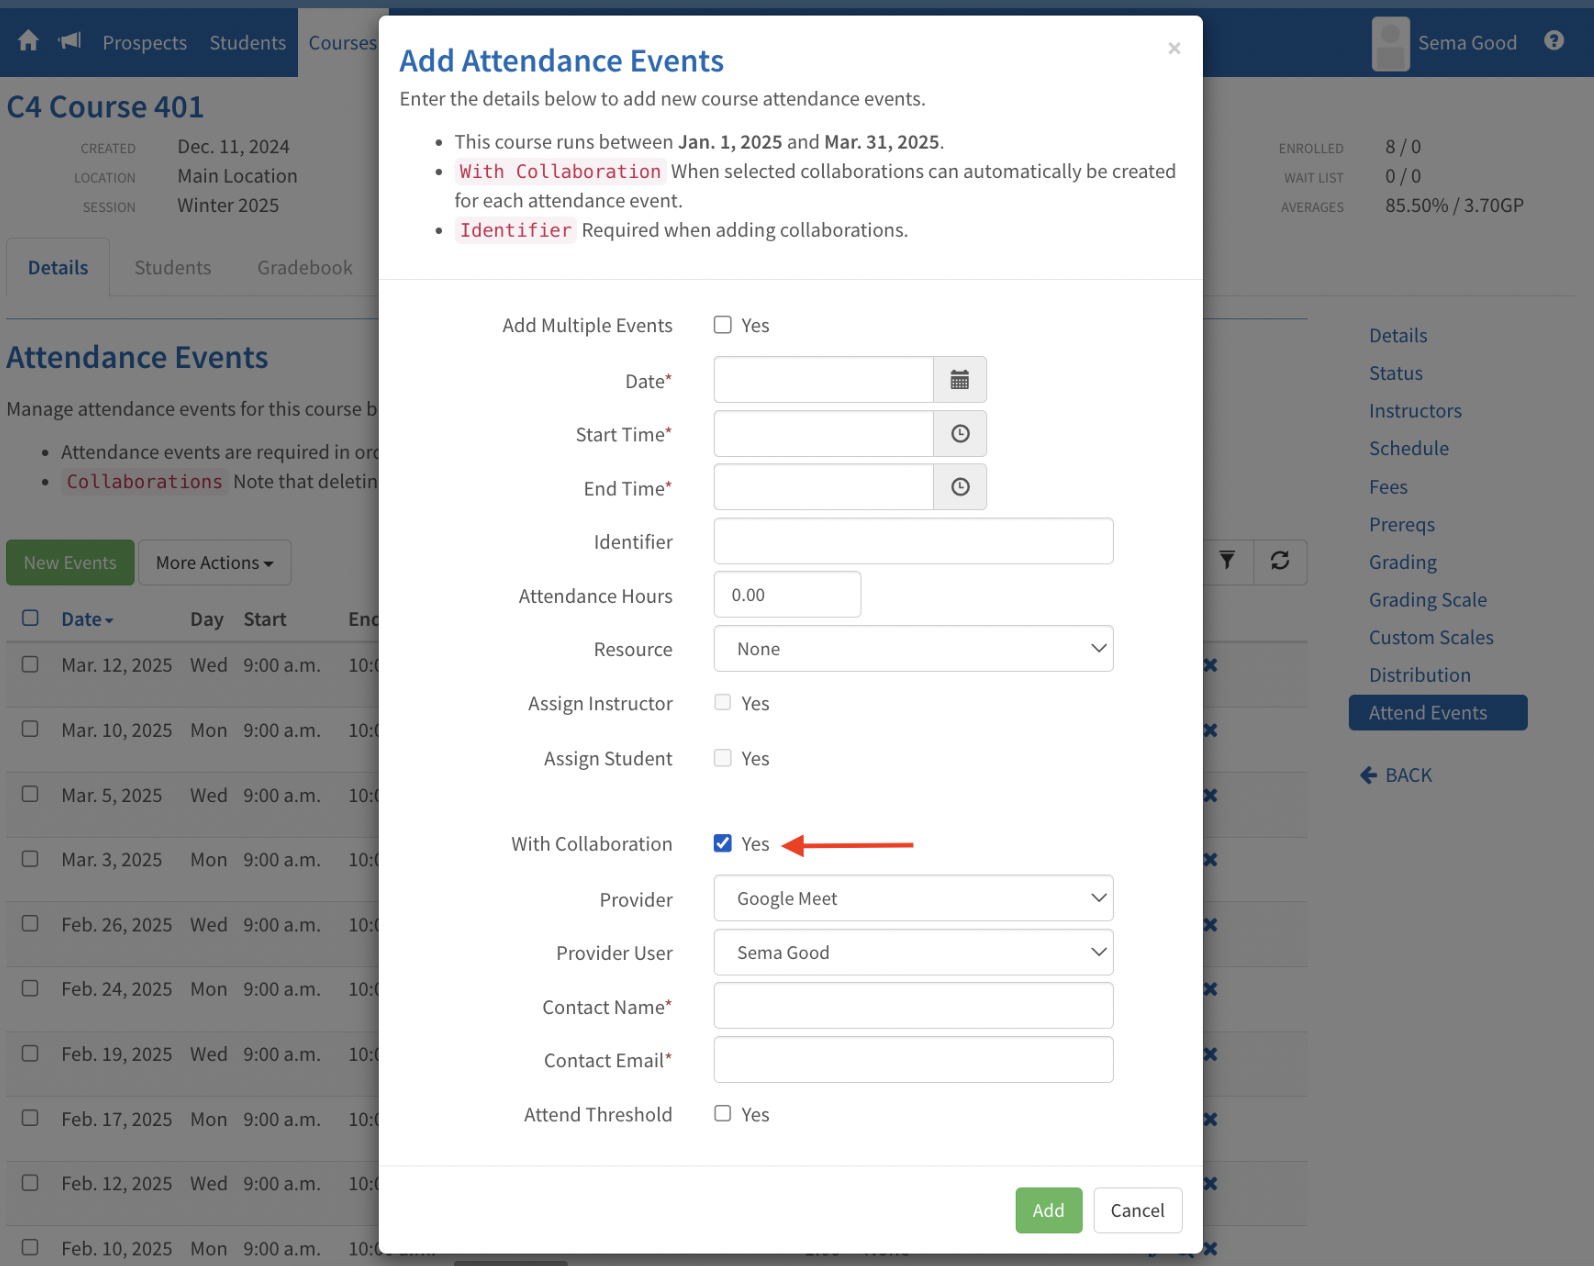
Task: Refresh the attendance events list
Action: click(x=1279, y=560)
